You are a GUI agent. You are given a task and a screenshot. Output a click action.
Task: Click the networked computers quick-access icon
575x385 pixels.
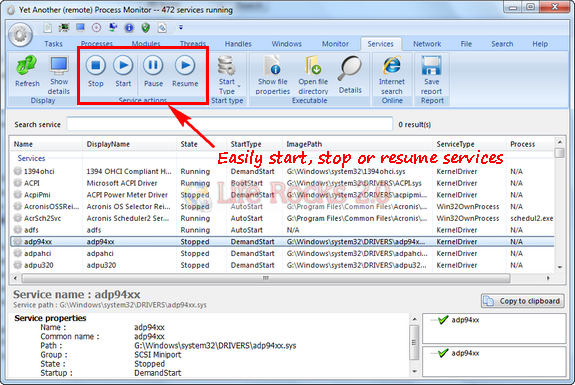pos(113,28)
